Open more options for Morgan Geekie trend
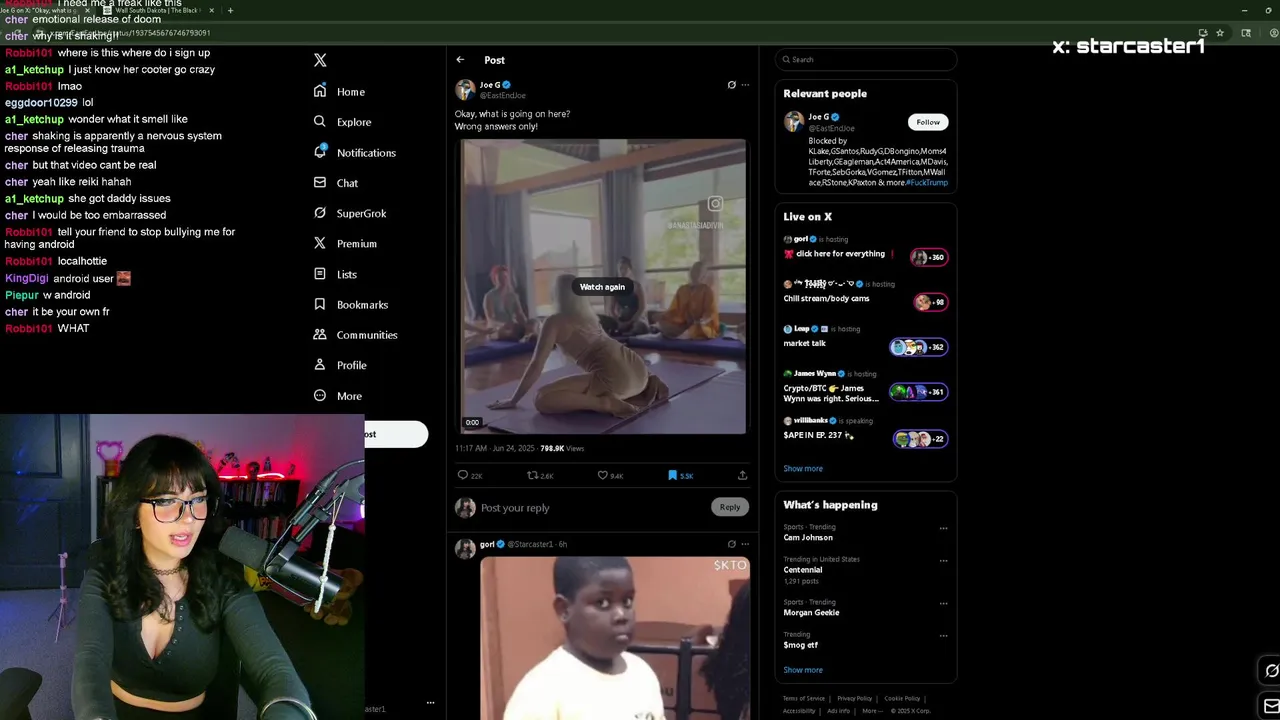 point(943,603)
